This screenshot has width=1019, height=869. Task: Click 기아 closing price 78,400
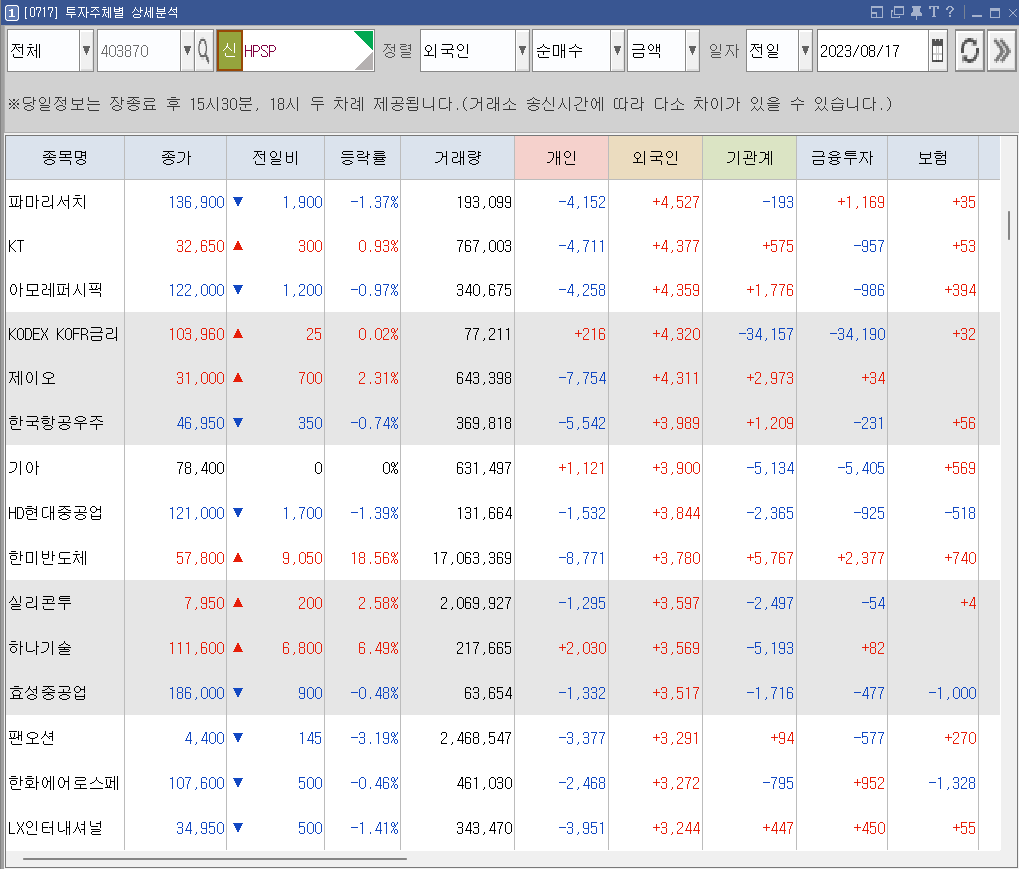(200, 468)
